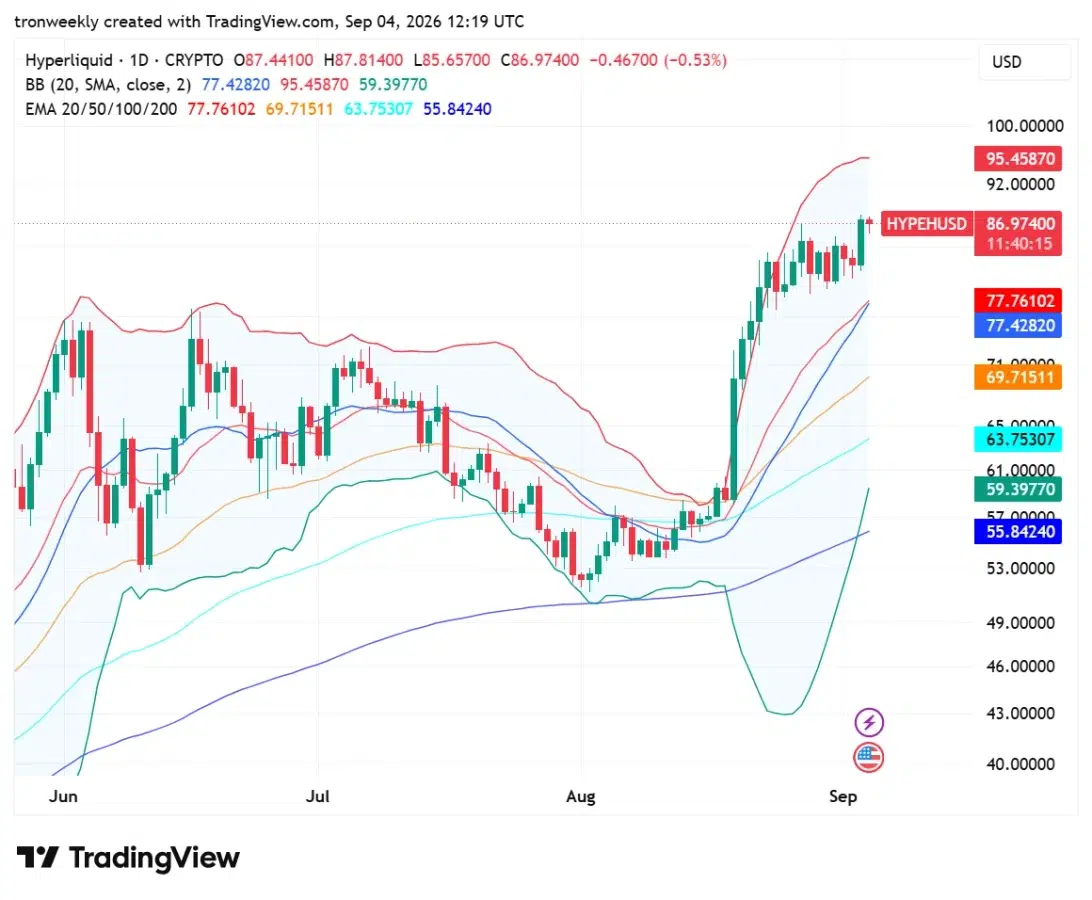
Task: Click the cyan EMA value 63.75307 in legend
Action: coord(378,109)
